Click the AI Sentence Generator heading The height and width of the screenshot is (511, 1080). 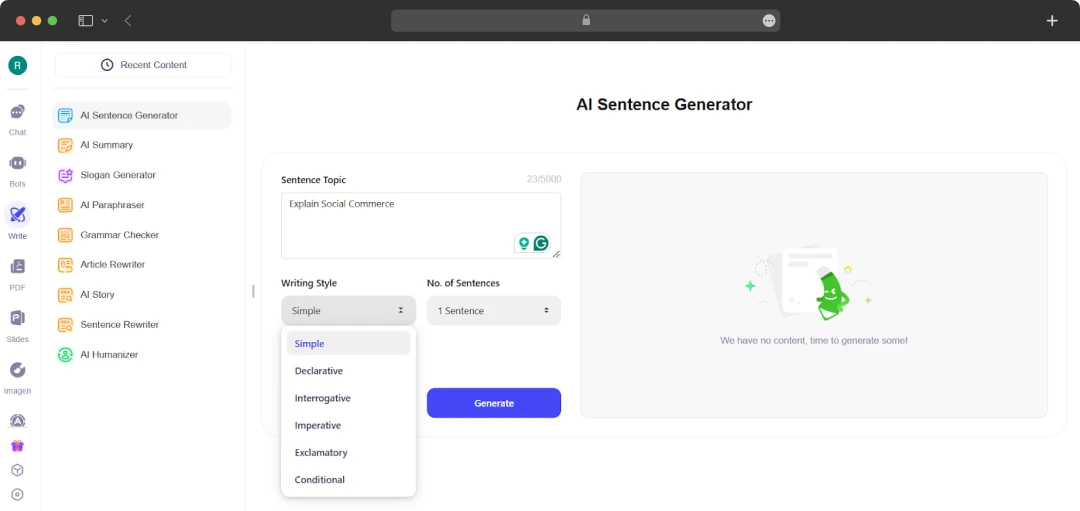664,105
